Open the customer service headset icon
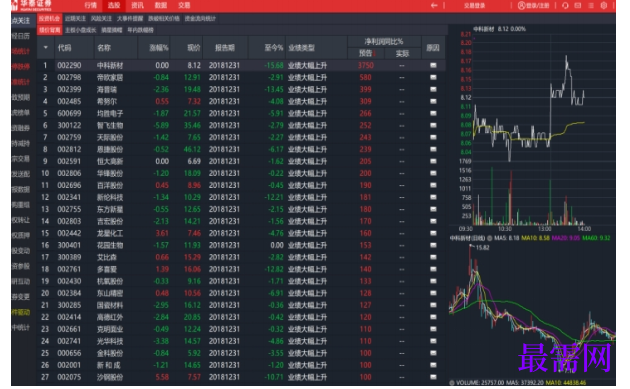The height and width of the screenshot is (389, 630). [x=565, y=5]
